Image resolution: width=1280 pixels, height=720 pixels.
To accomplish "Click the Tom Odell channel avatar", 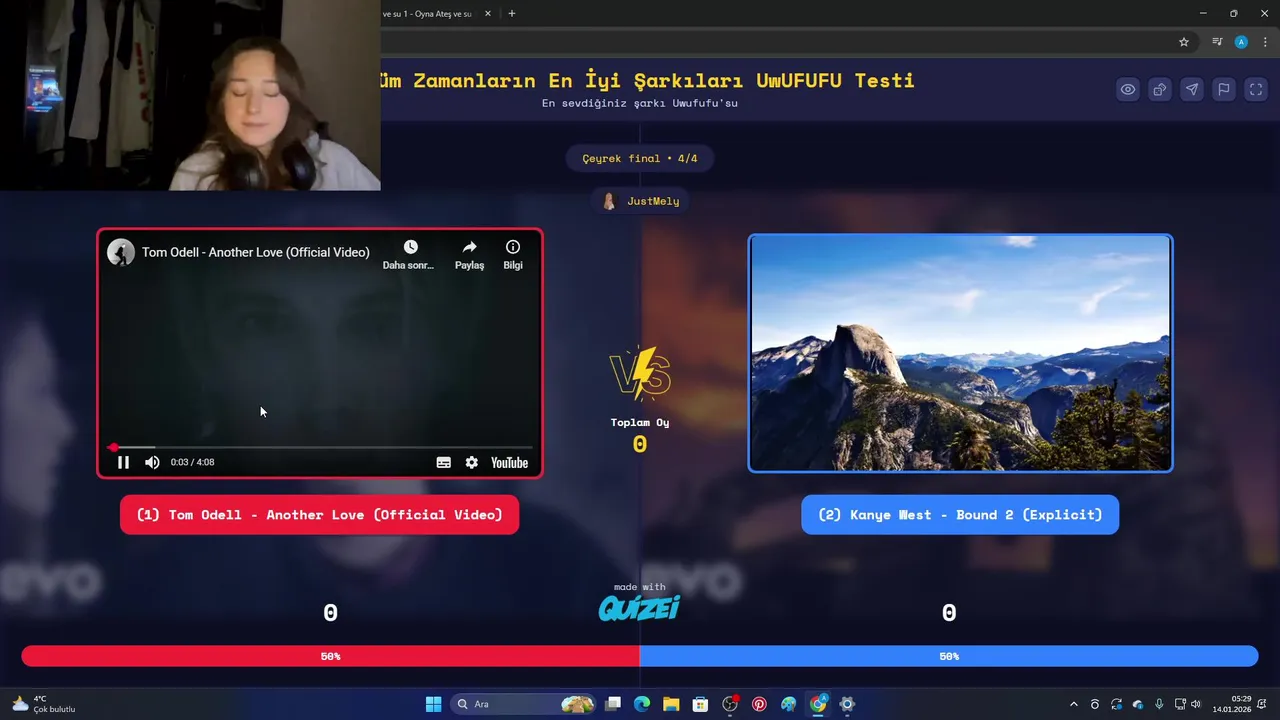I will pyautogui.click(x=121, y=252).
